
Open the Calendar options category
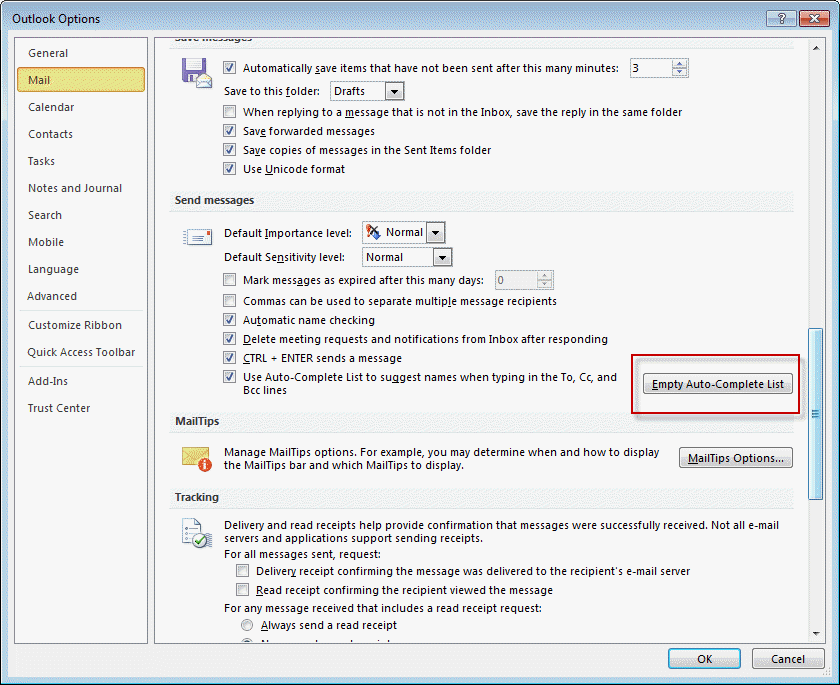pyautogui.click(x=81, y=107)
